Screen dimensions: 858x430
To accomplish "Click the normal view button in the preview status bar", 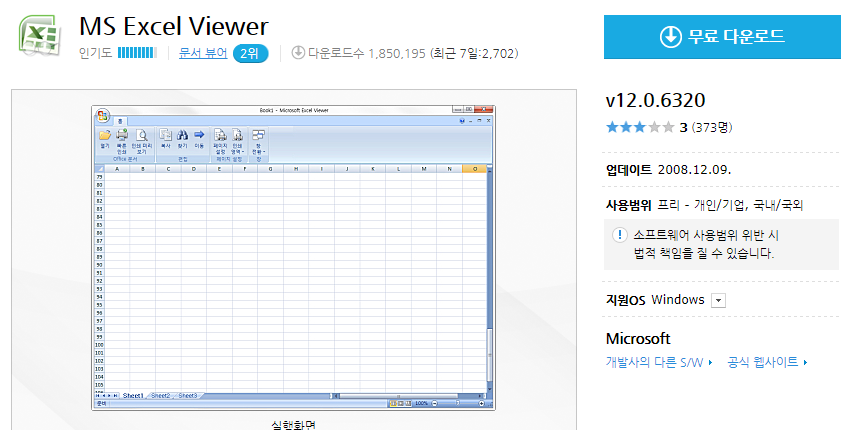I will pos(393,403).
